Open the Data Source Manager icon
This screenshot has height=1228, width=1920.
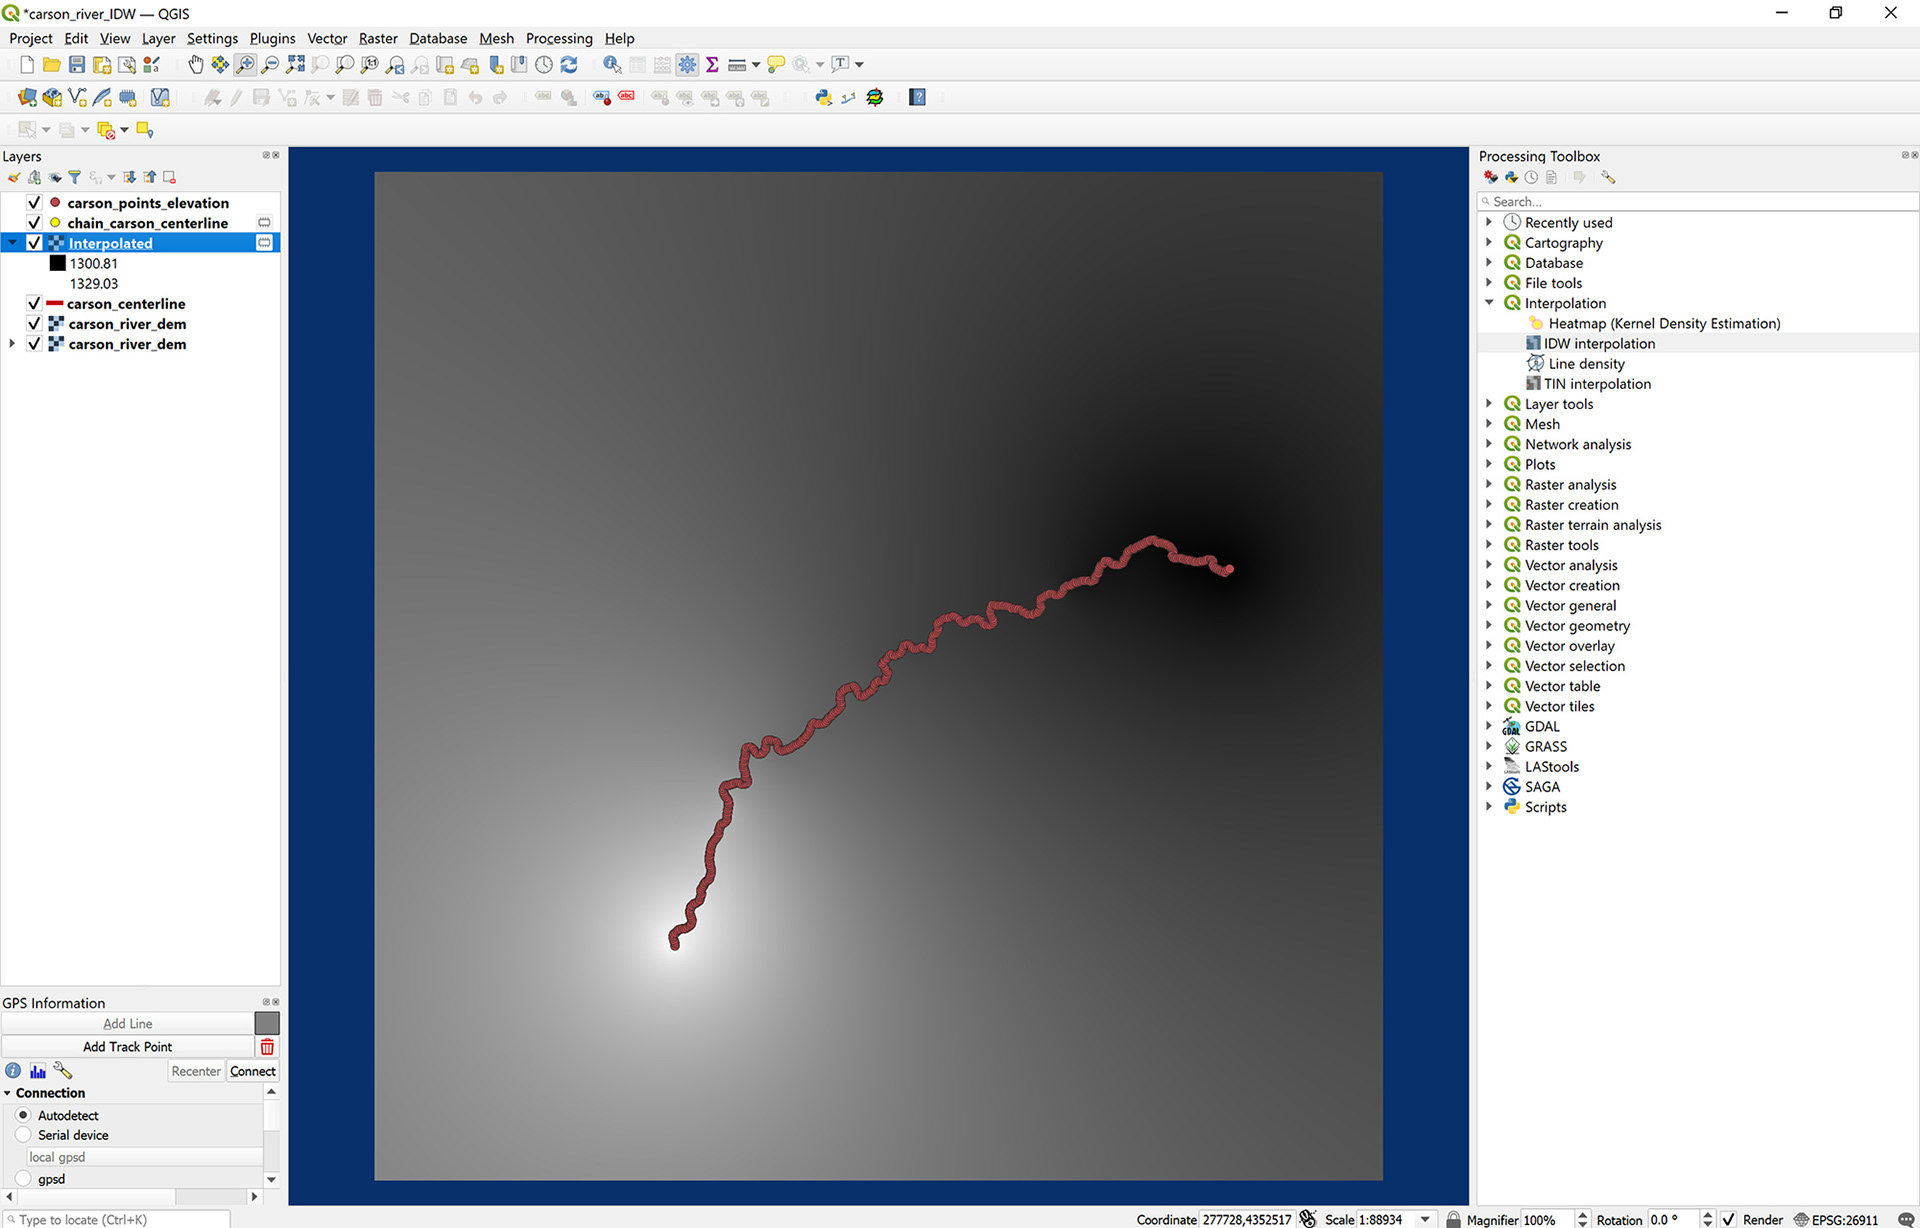coord(27,98)
